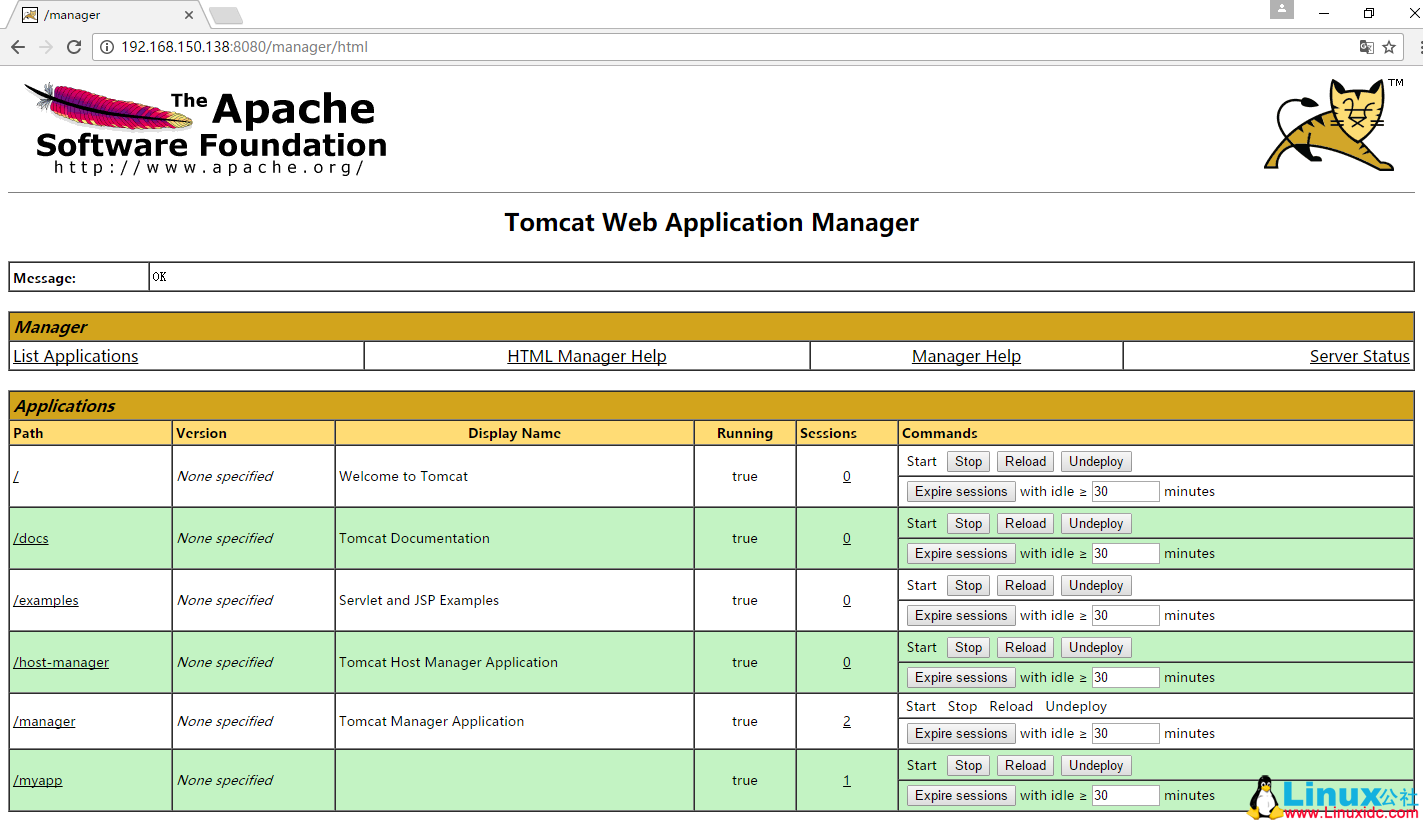Open a new browser tab

click(x=226, y=15)
